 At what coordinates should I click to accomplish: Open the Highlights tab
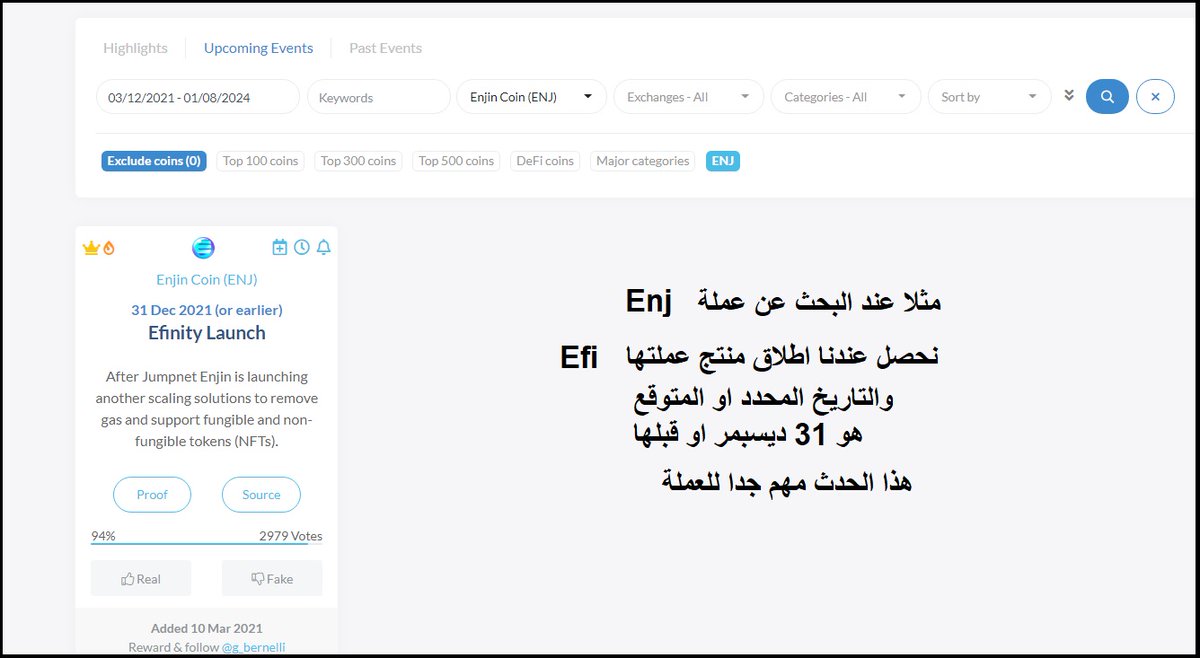pyautogui.click(x=135, y=48)
